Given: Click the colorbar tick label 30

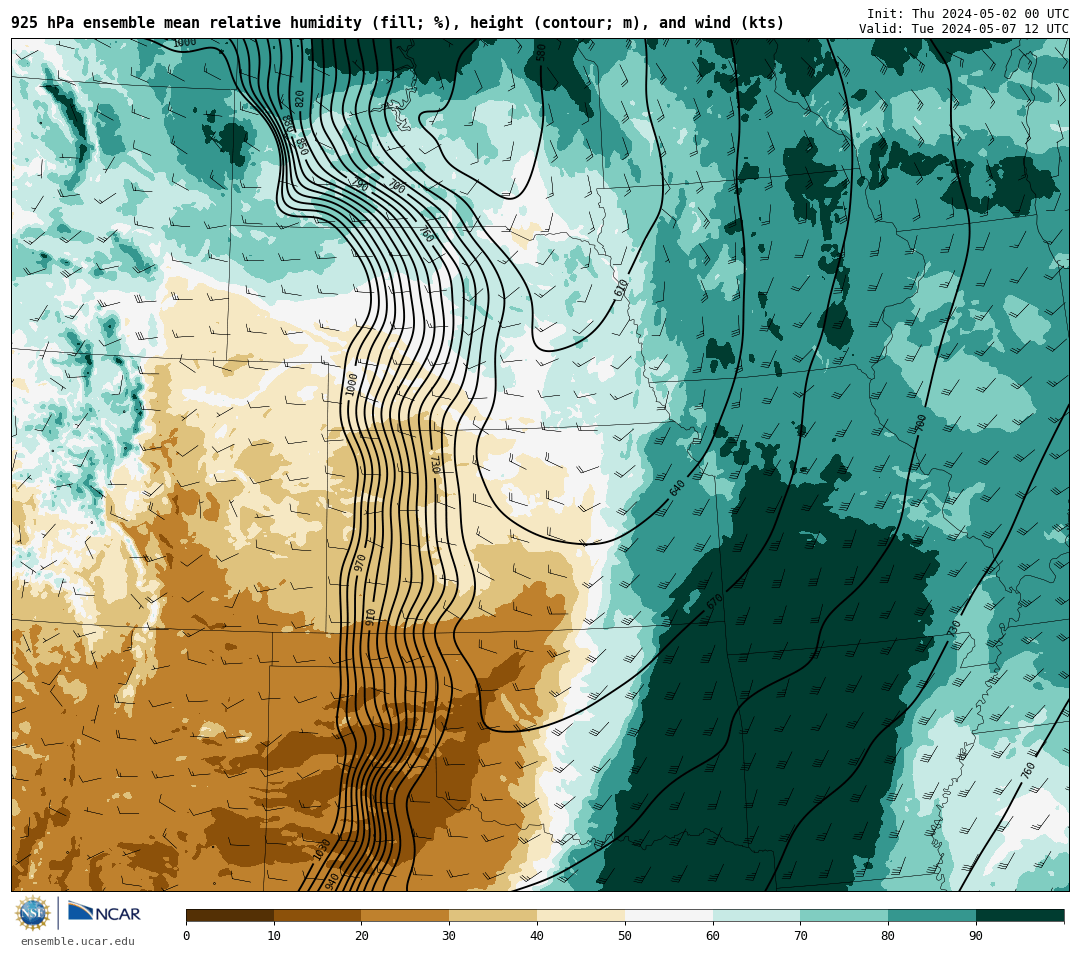Looking at the screenshot, I should (449, 935).
